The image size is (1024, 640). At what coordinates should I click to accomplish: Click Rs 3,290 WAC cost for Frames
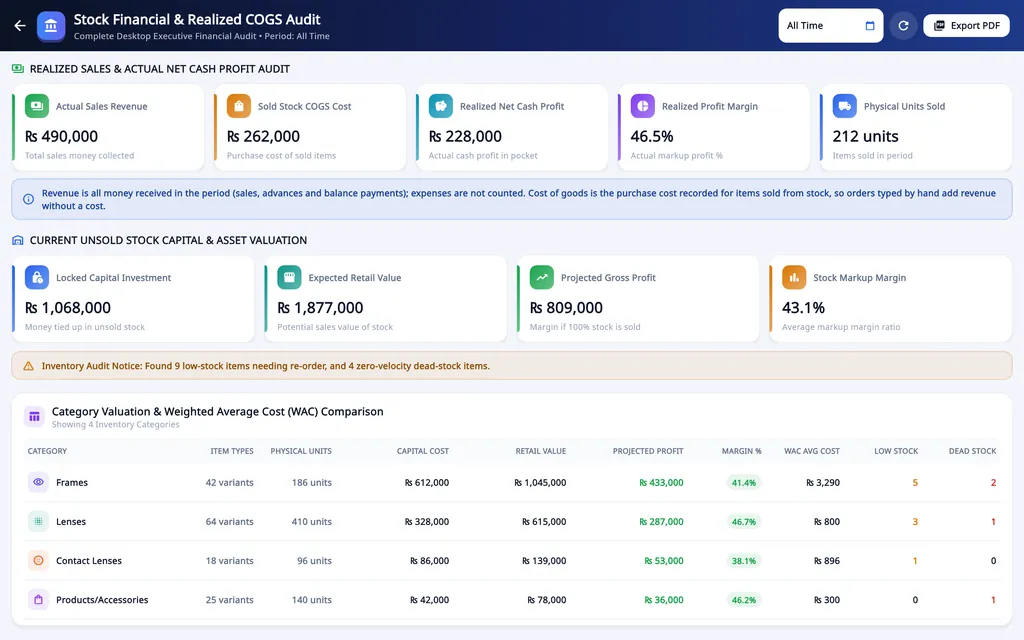[x=823, y=483]
